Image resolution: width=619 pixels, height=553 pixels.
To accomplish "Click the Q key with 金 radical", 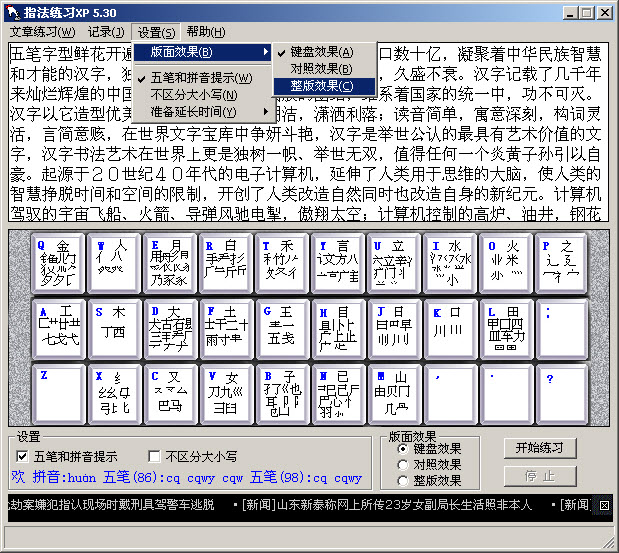I will (x=58, y=264).
